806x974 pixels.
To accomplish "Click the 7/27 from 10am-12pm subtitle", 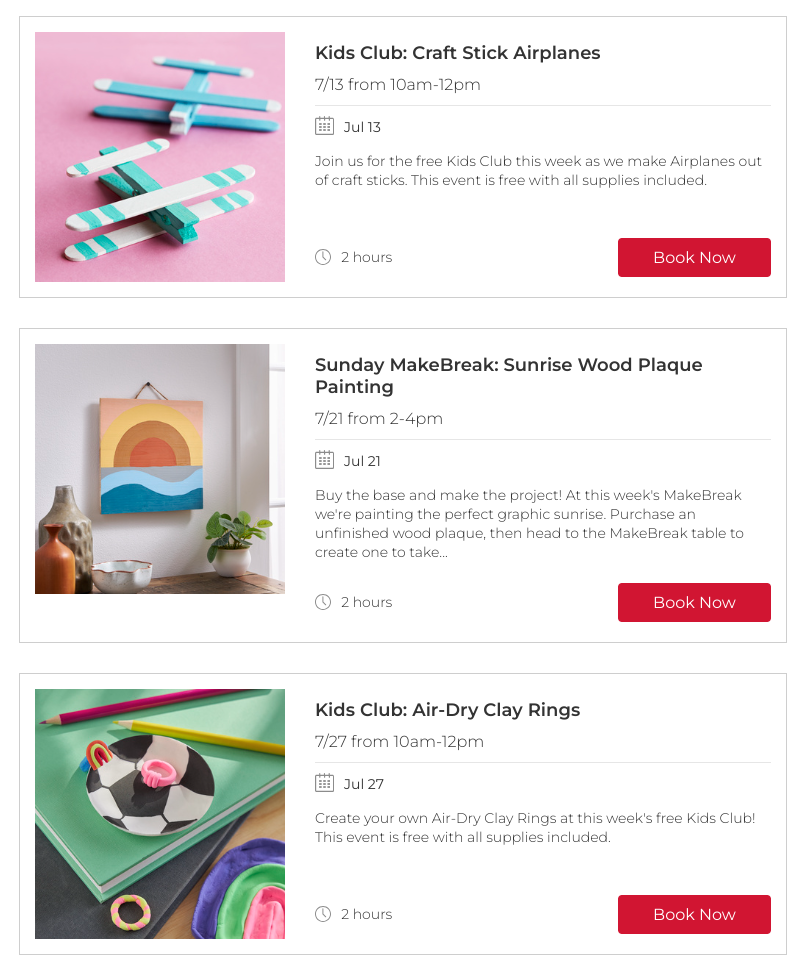I will click(x=399, y=741).
